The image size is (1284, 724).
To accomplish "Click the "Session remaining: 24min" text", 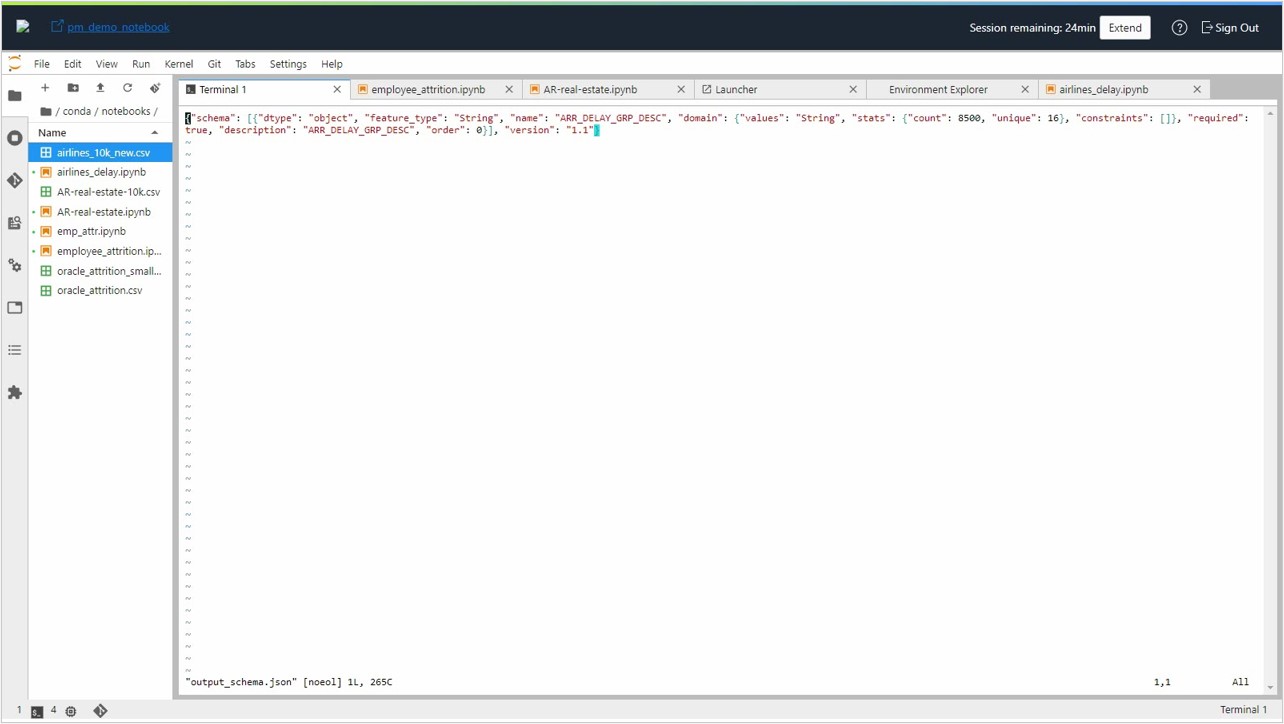I will (1032, 28).
